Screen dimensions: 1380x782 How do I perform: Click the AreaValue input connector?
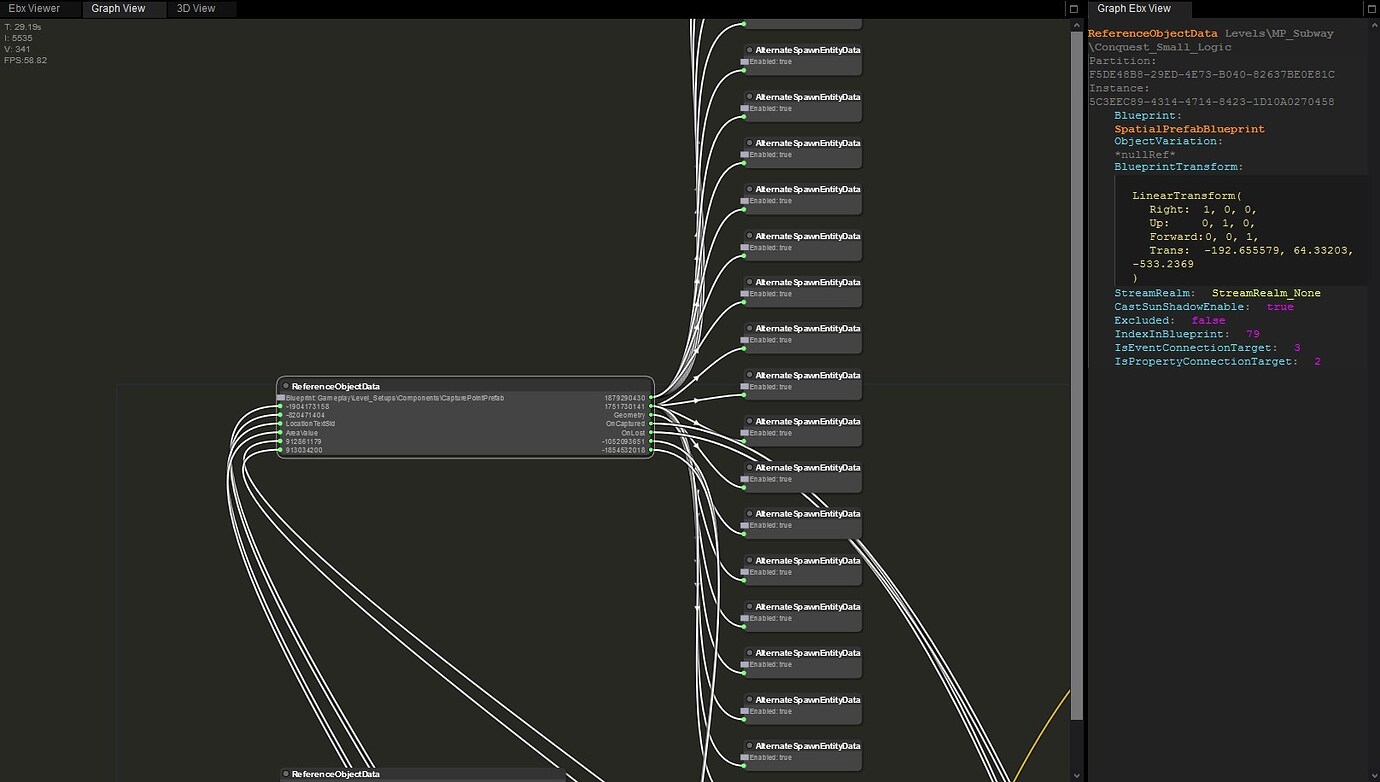(280, 433)
